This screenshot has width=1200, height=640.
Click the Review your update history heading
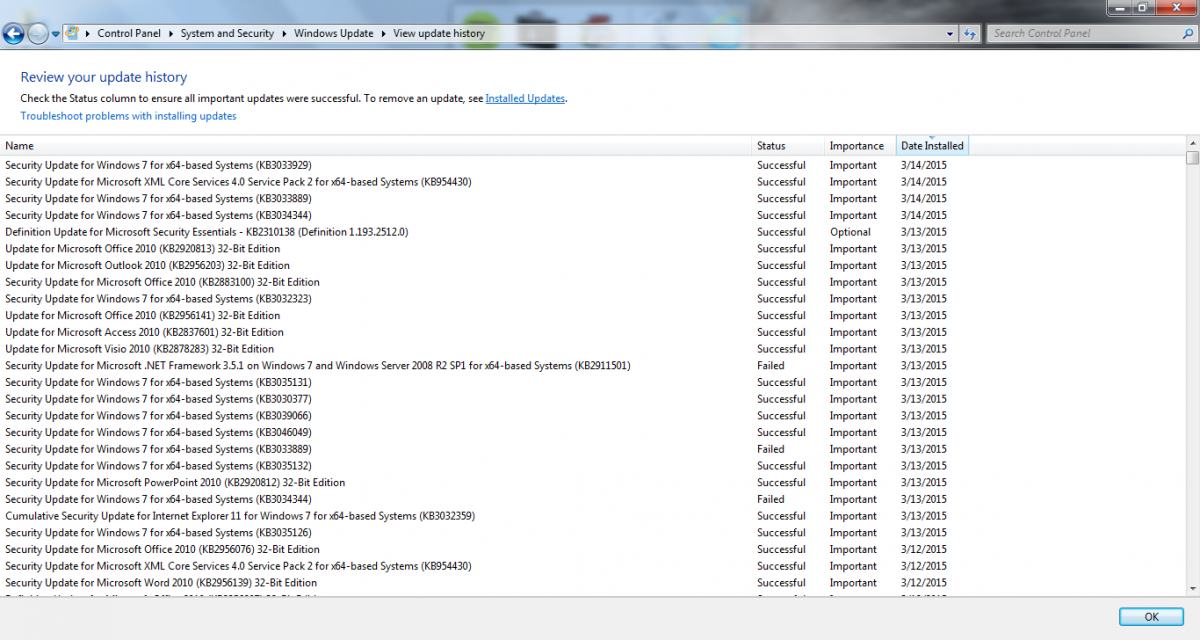click(104, 77)
